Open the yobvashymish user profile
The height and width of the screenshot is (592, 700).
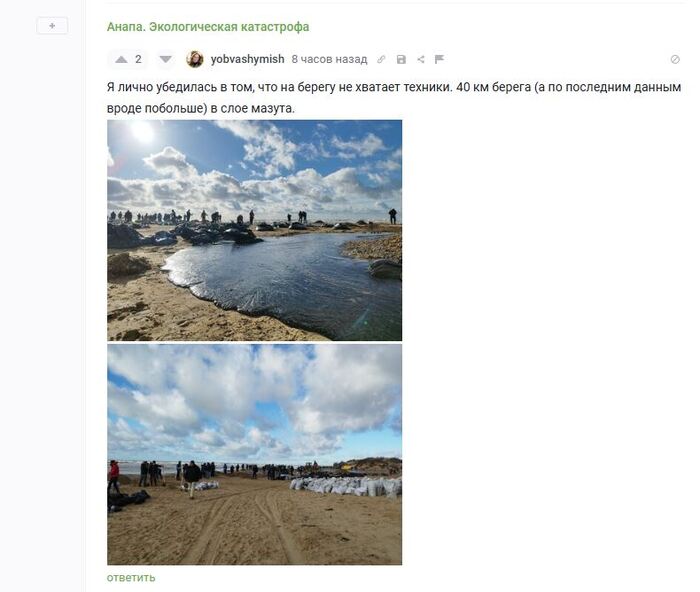(247, 59)
